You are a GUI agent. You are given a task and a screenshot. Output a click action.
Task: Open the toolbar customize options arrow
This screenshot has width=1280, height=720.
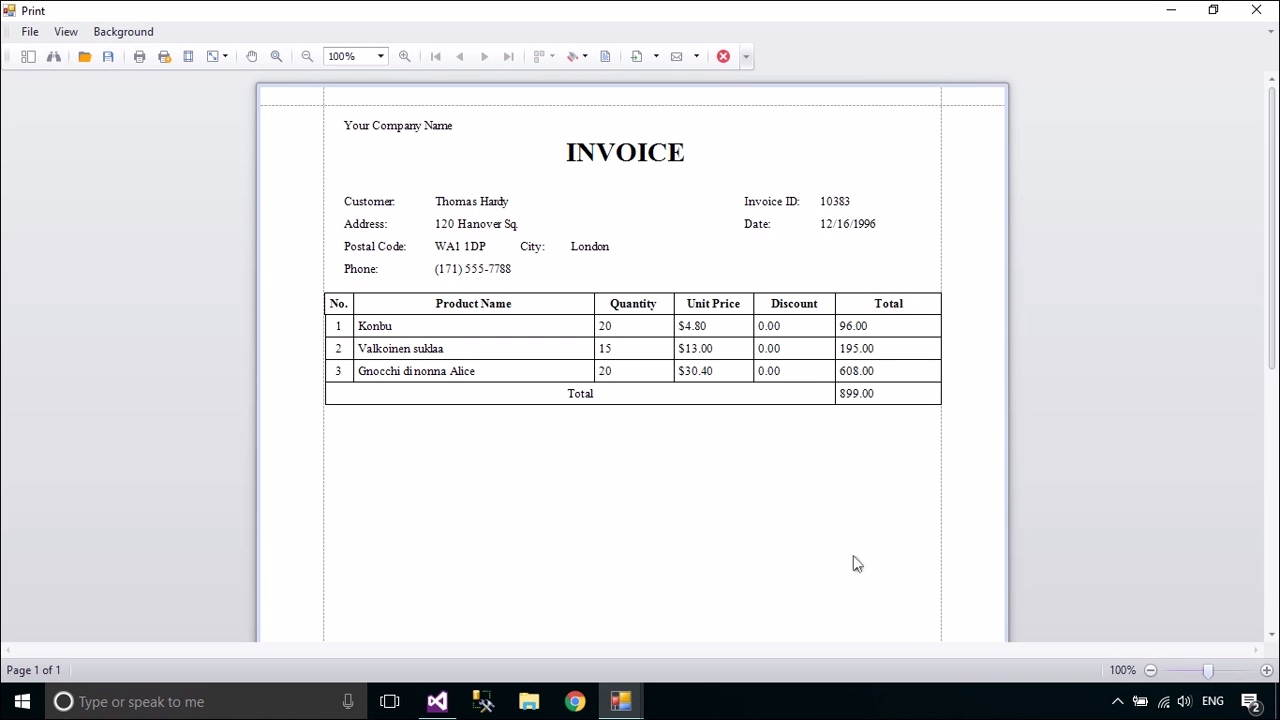pos(746,57)
